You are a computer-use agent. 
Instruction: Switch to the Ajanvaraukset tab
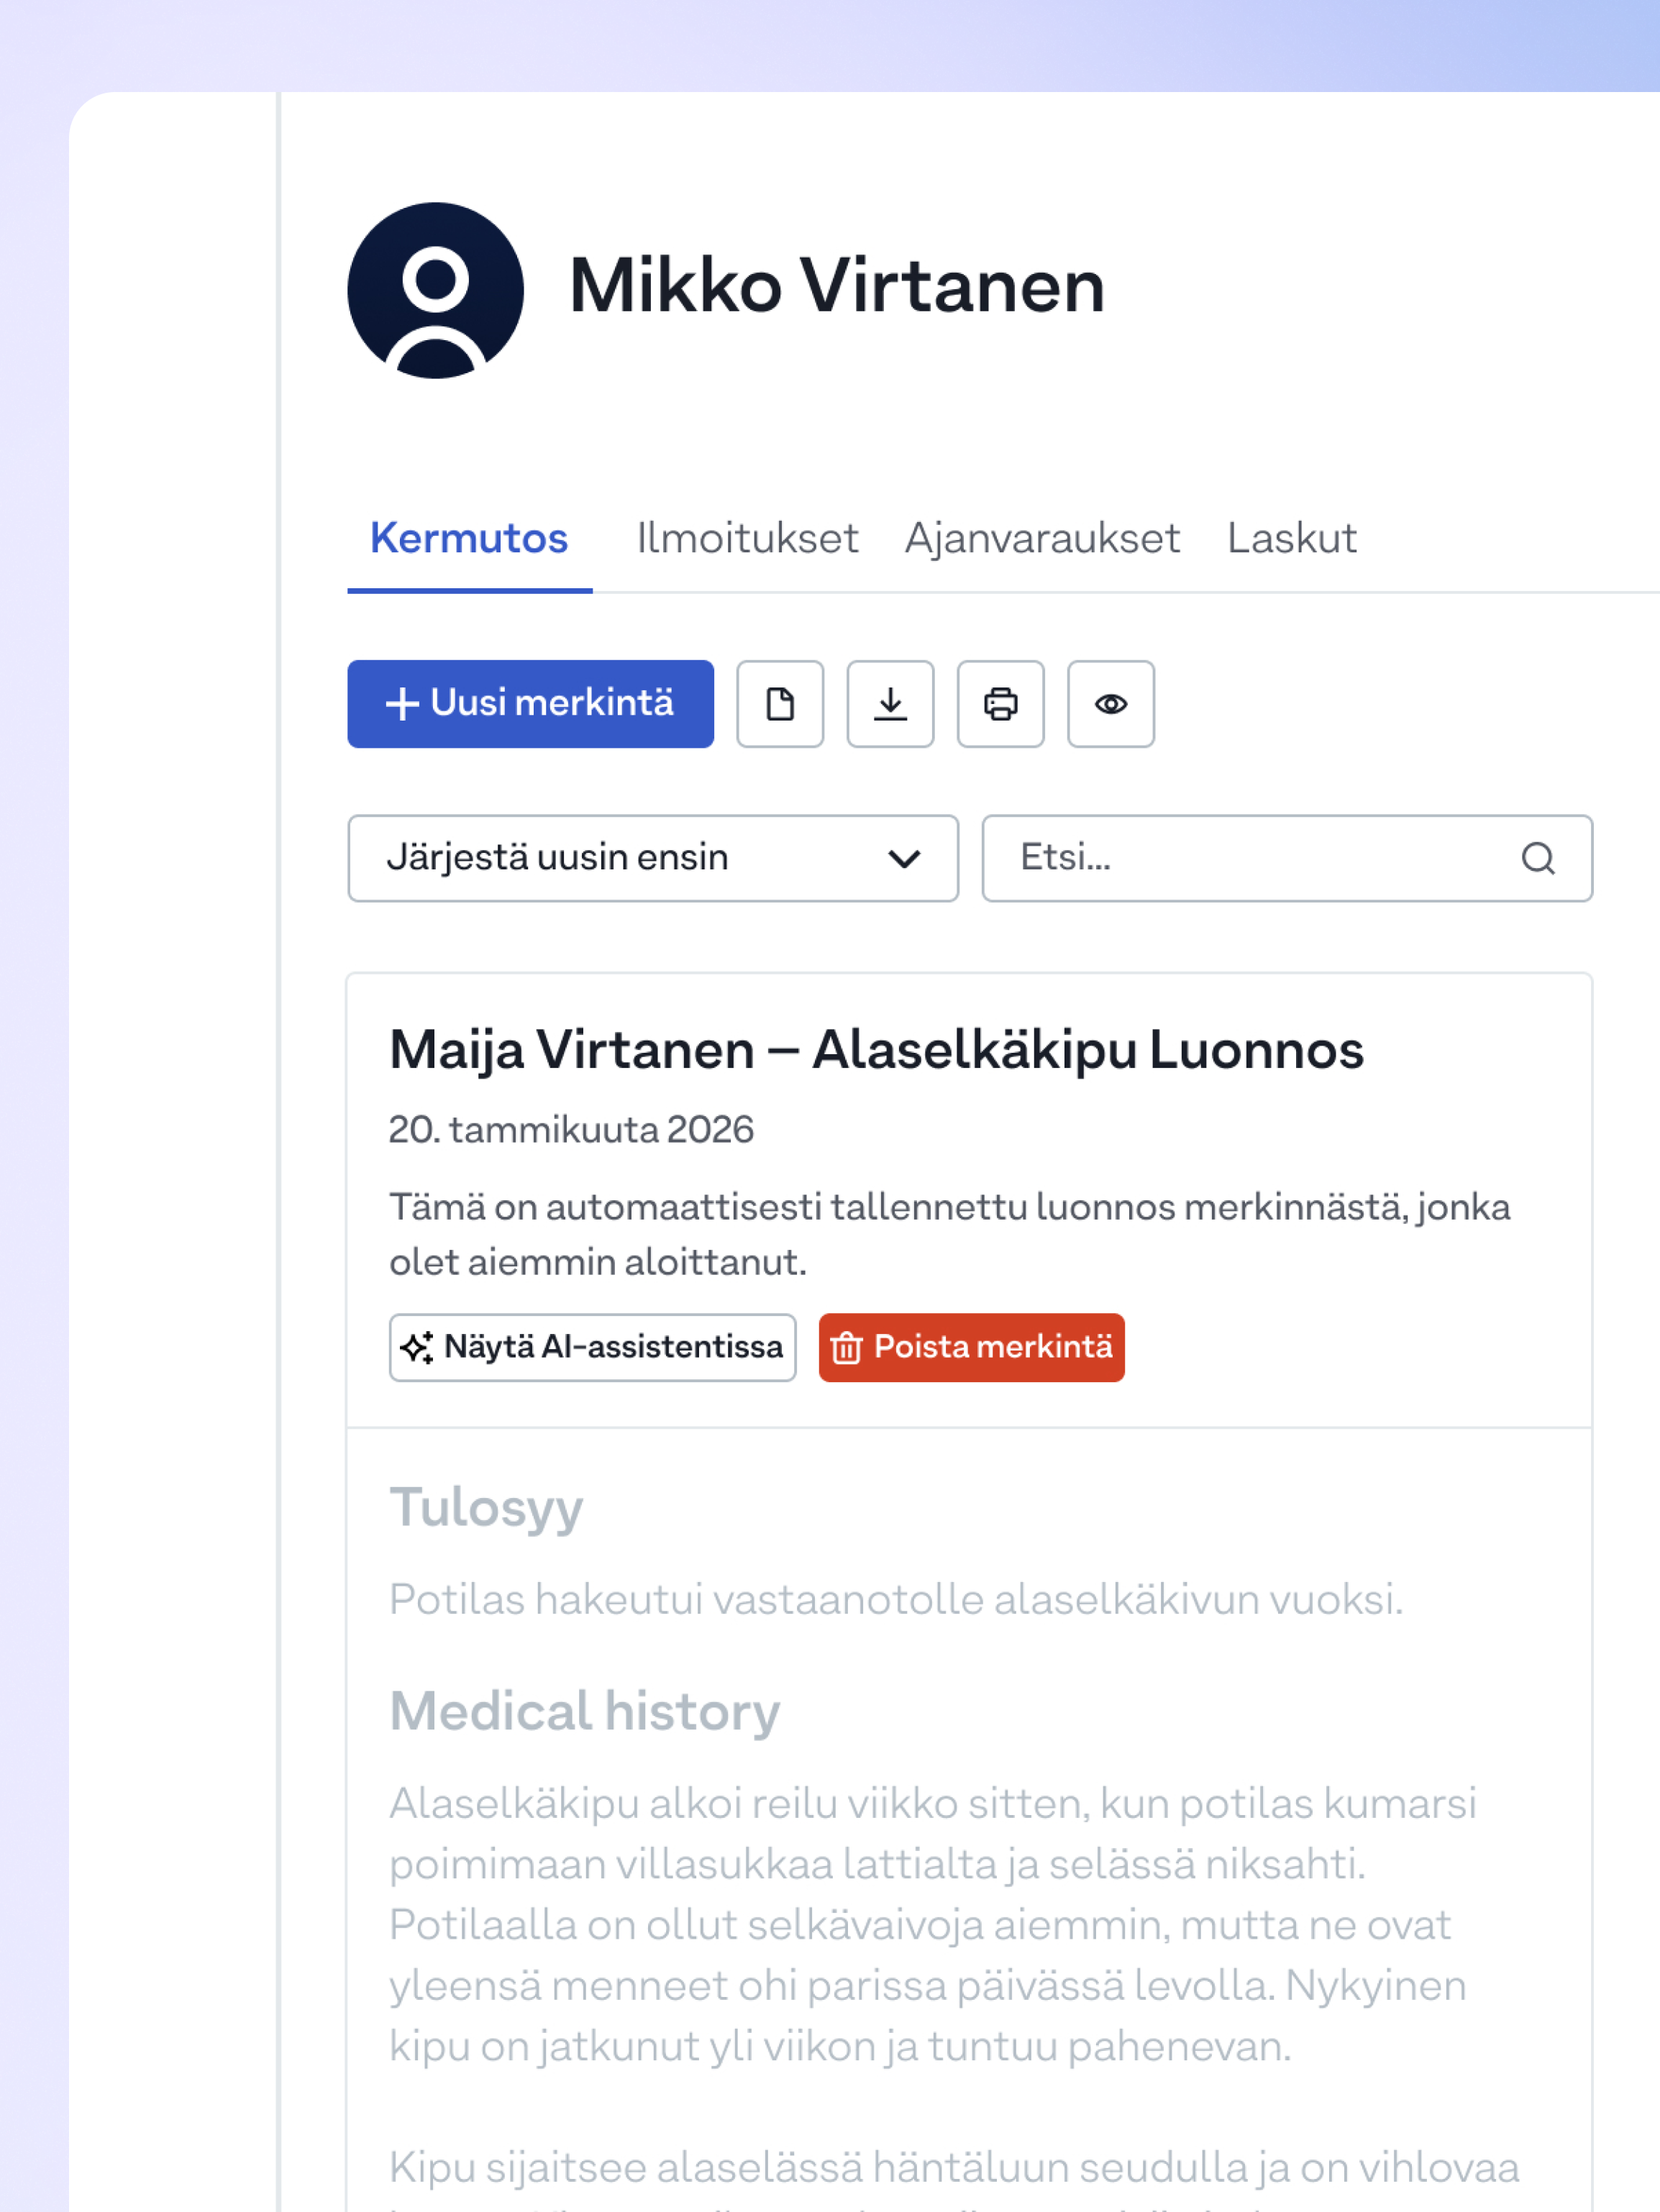click(1041, 538)
